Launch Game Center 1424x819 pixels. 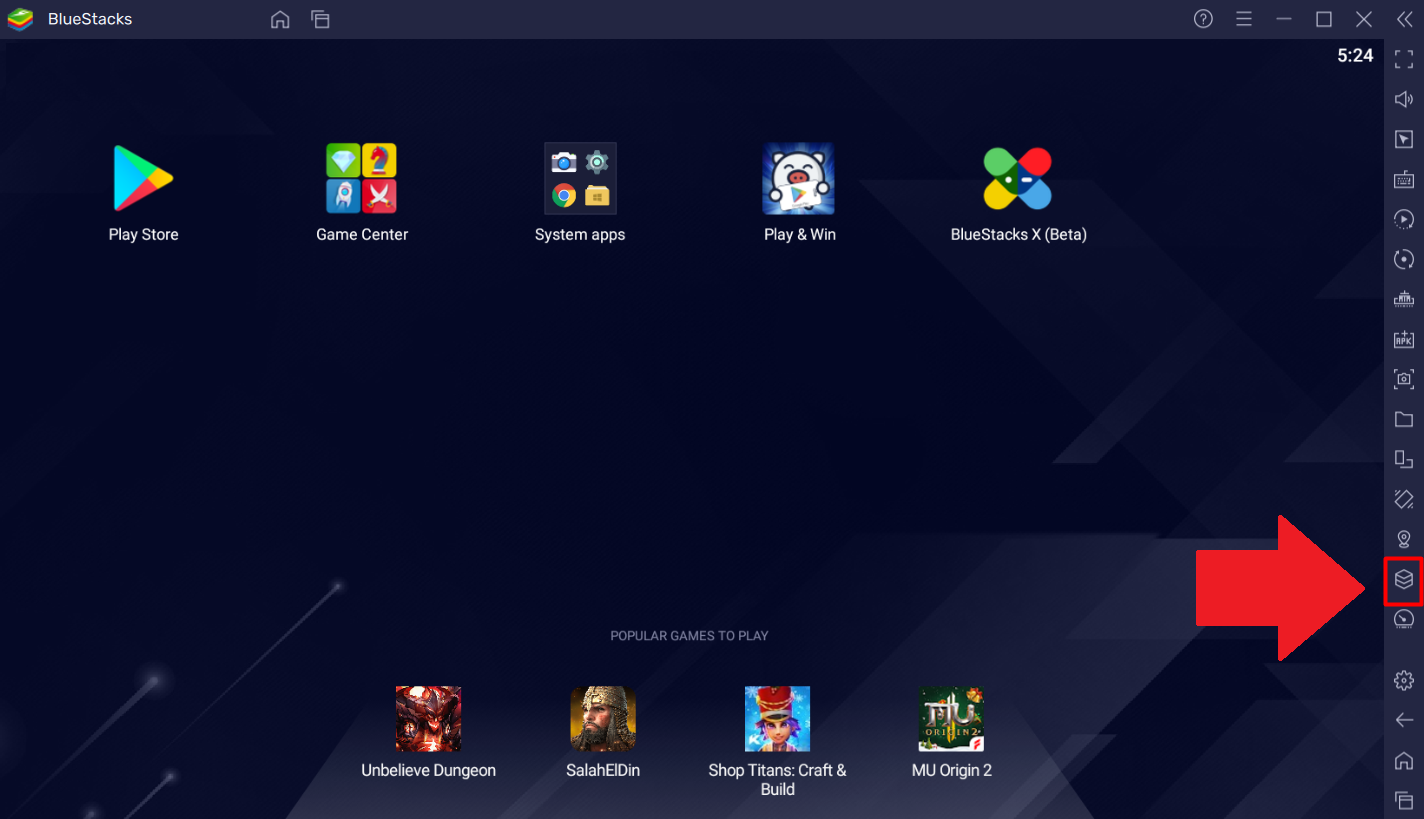[x=362, y=178]
